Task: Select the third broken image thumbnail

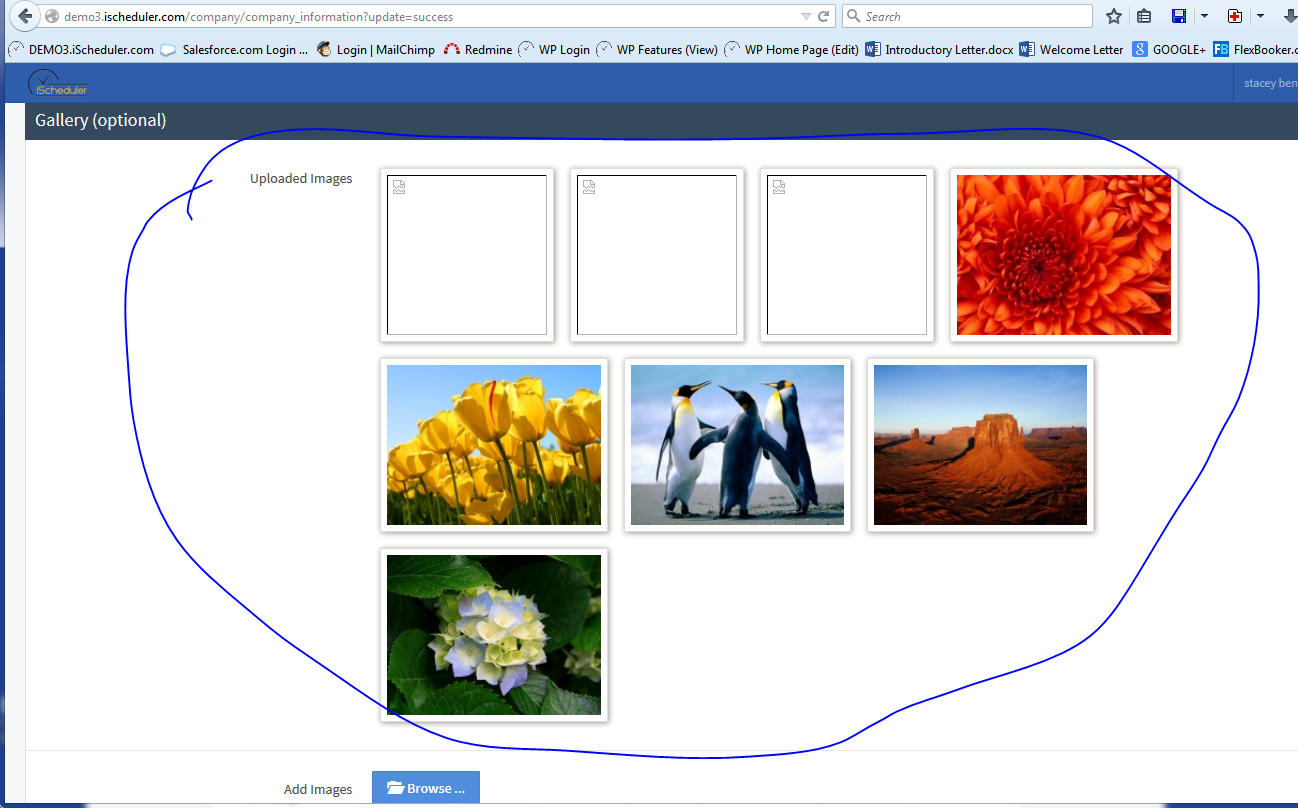Action: (x=847, y=255)
